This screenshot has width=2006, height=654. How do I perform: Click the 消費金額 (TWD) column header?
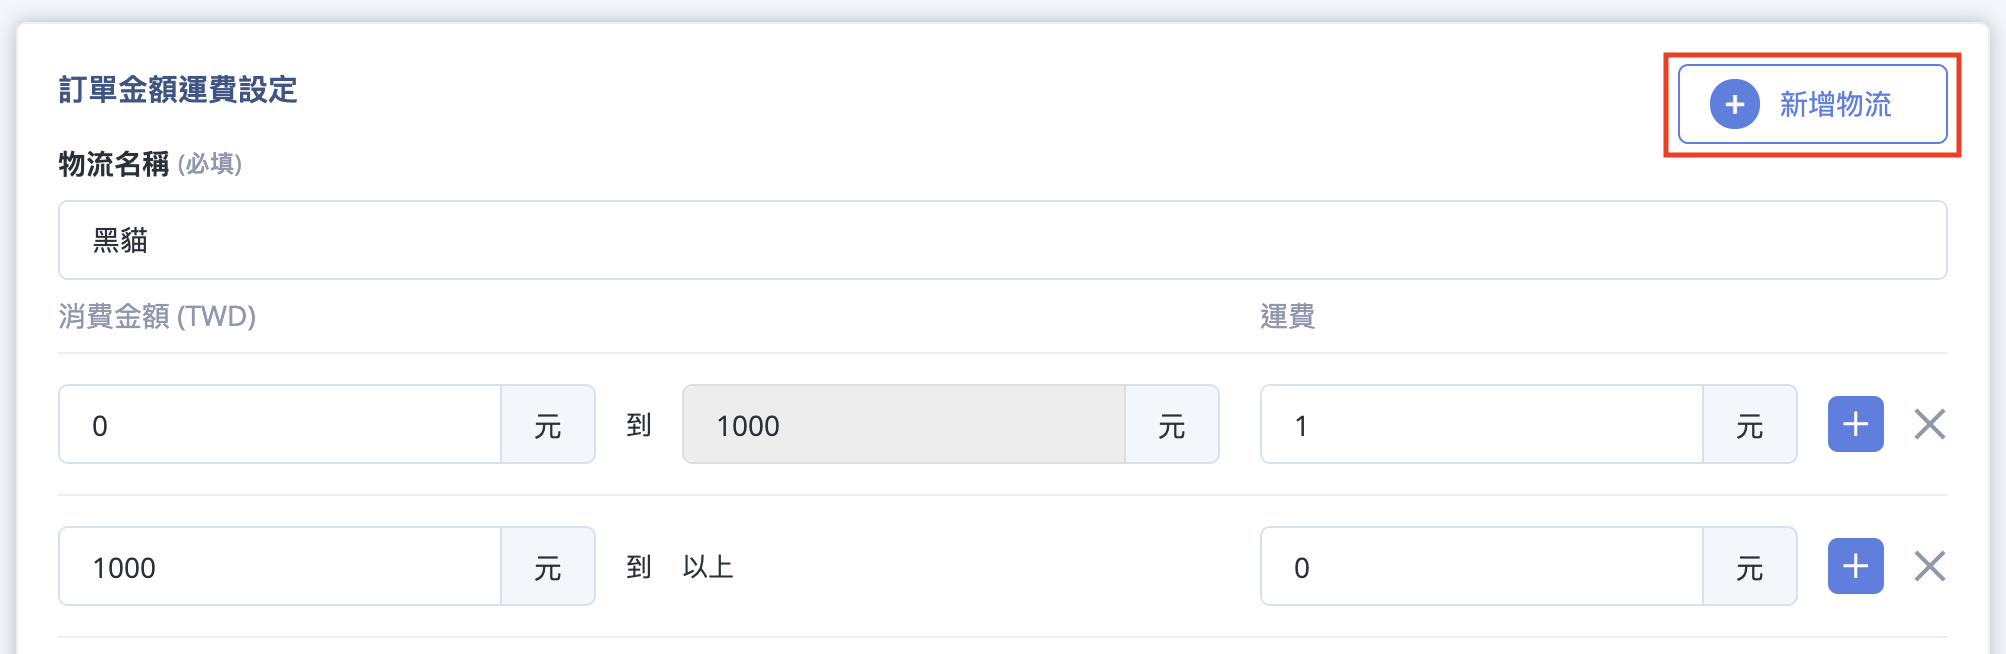pyautogui.click(x=157, y=316)
